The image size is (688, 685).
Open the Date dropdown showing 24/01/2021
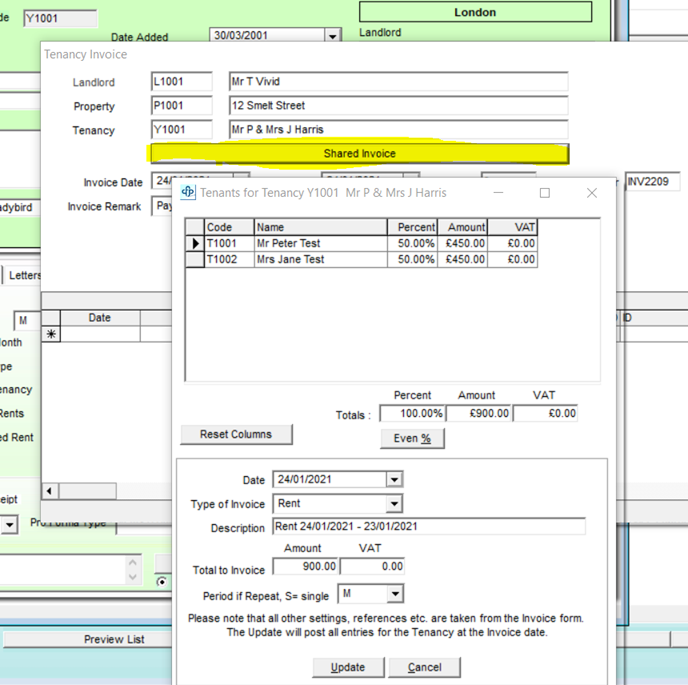coord(394,480)
